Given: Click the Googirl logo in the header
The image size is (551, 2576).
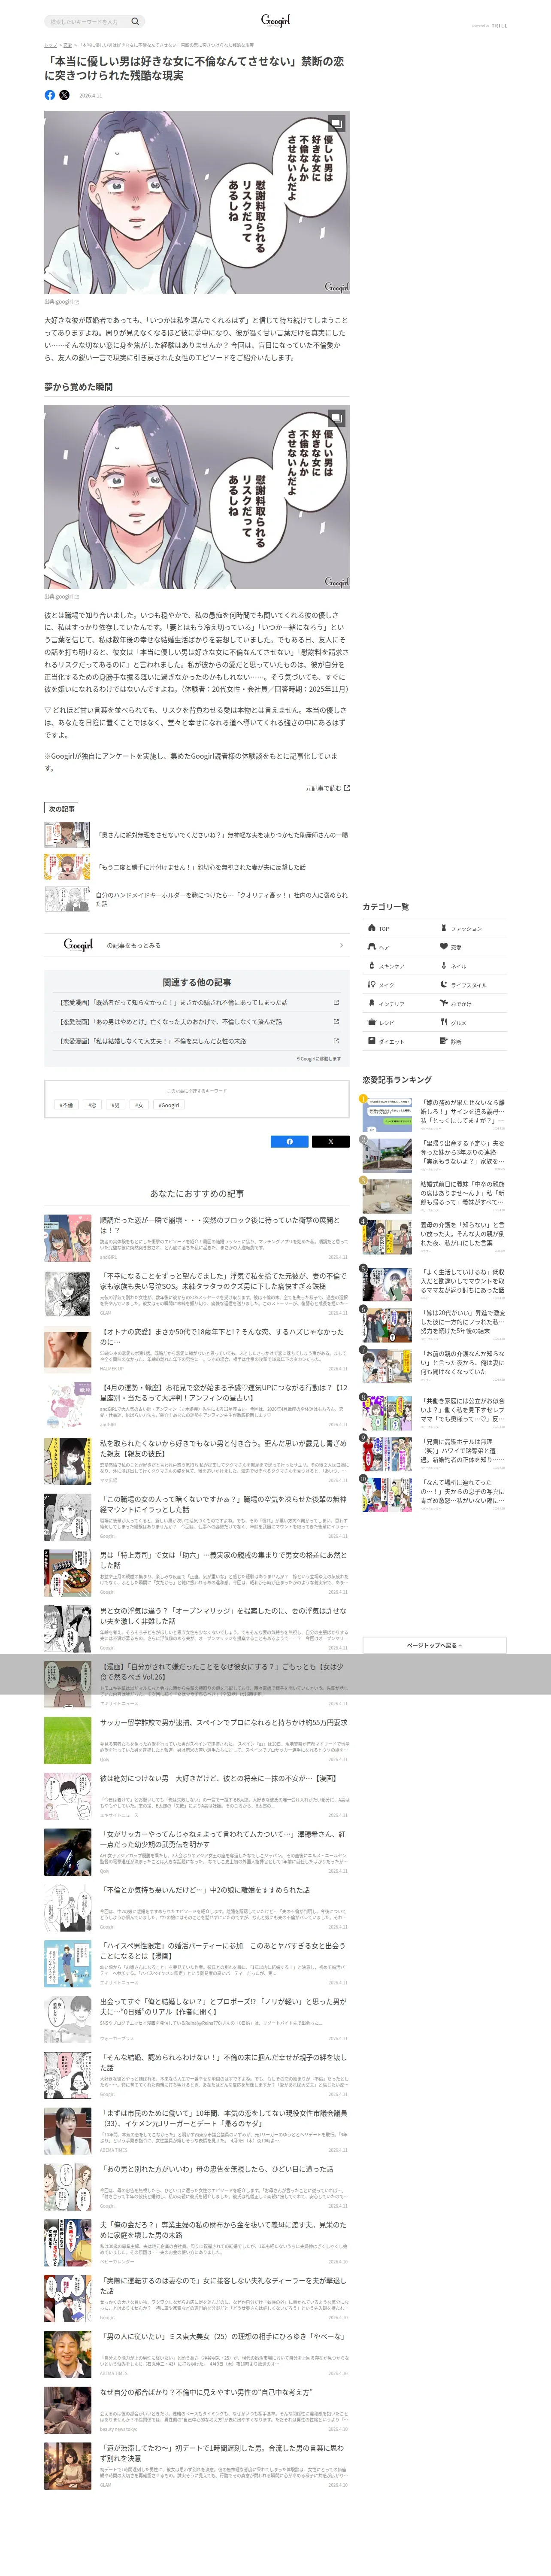Looking at the screenshot, I should [275, 20].
